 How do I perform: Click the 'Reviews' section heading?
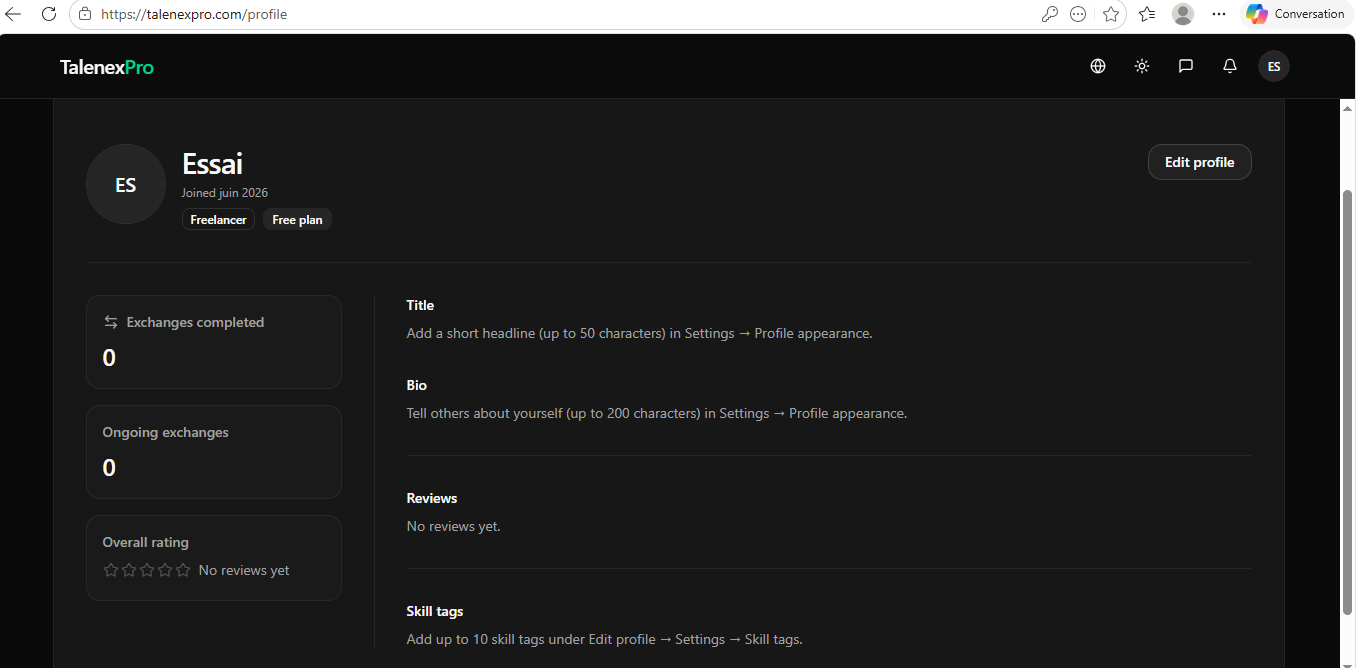[x=432, y=498]
